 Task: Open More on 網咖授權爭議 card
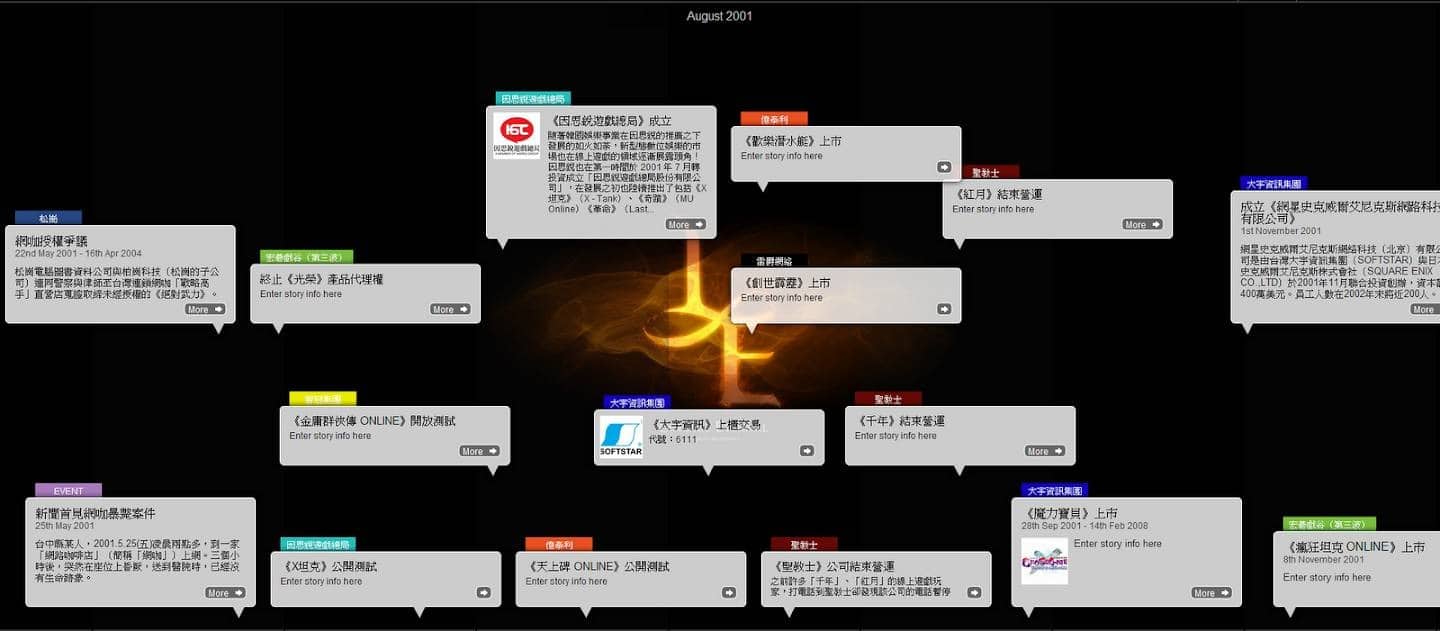point(205,309)
